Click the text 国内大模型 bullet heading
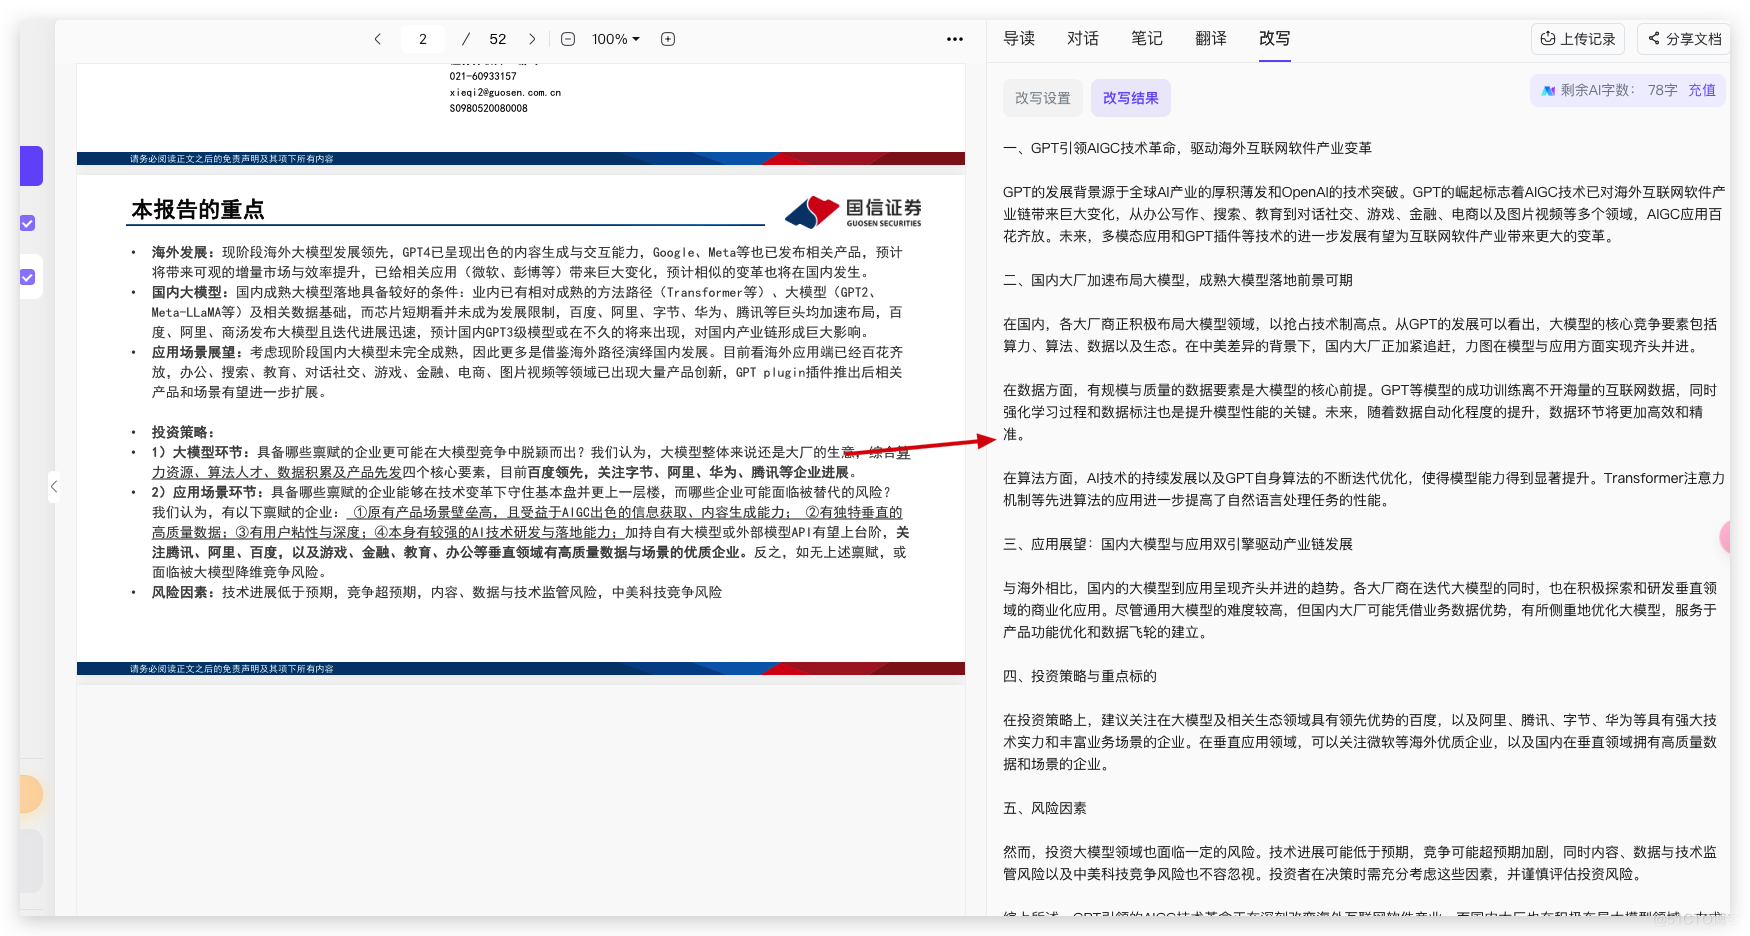This screenshot has width=1750, height=936. (186, 292)
